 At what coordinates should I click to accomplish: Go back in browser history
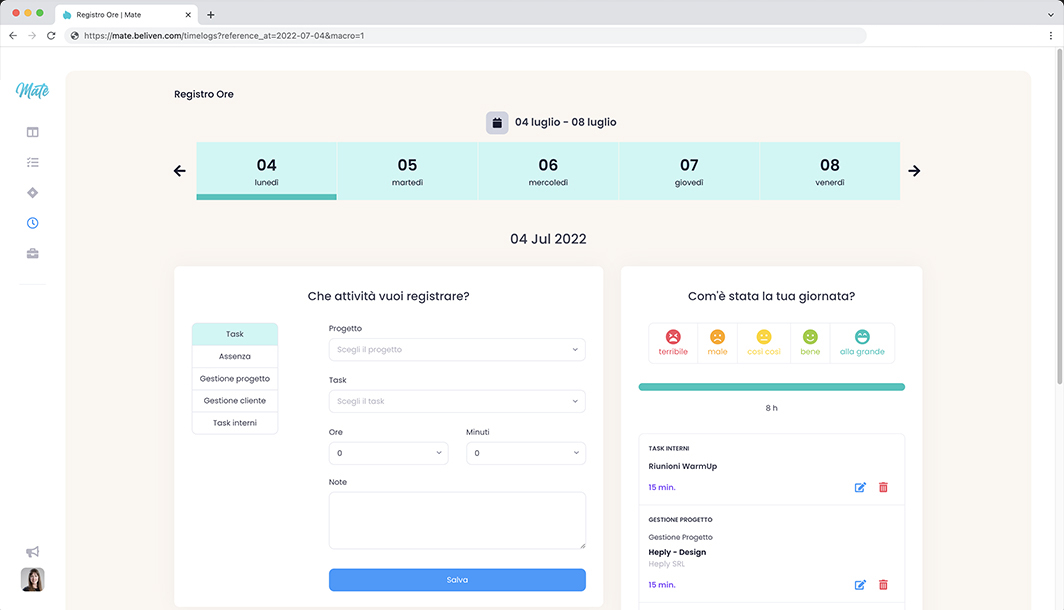pyautogui.click(x=13, y=36)
